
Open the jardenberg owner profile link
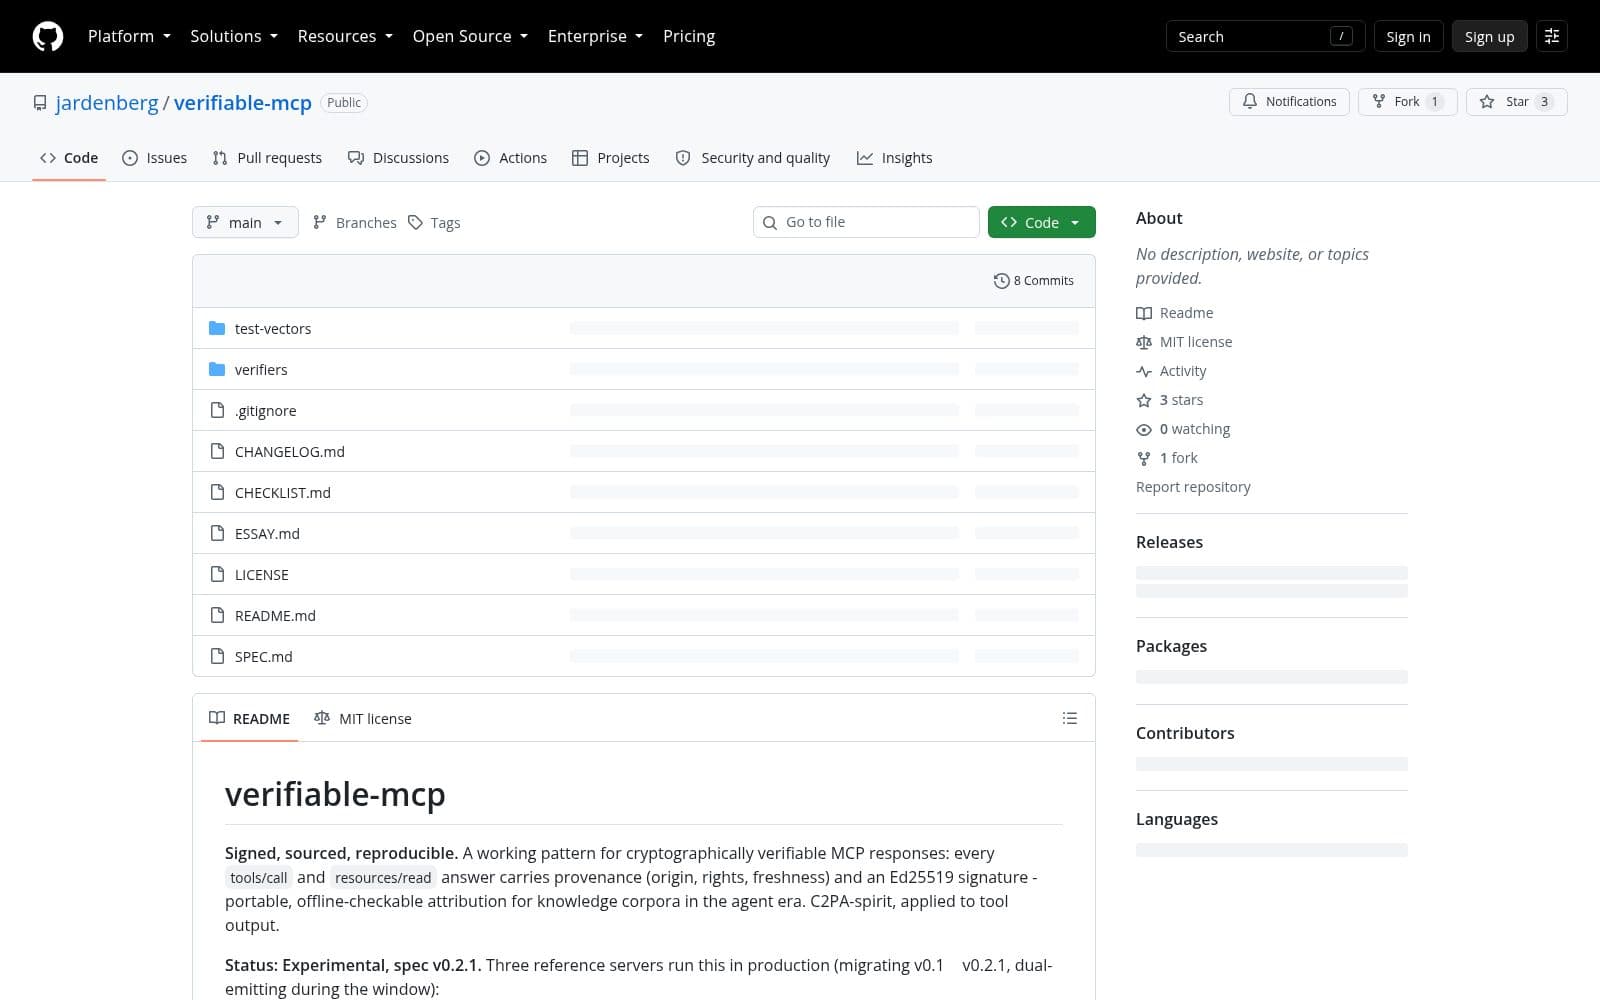click(107, 103)
